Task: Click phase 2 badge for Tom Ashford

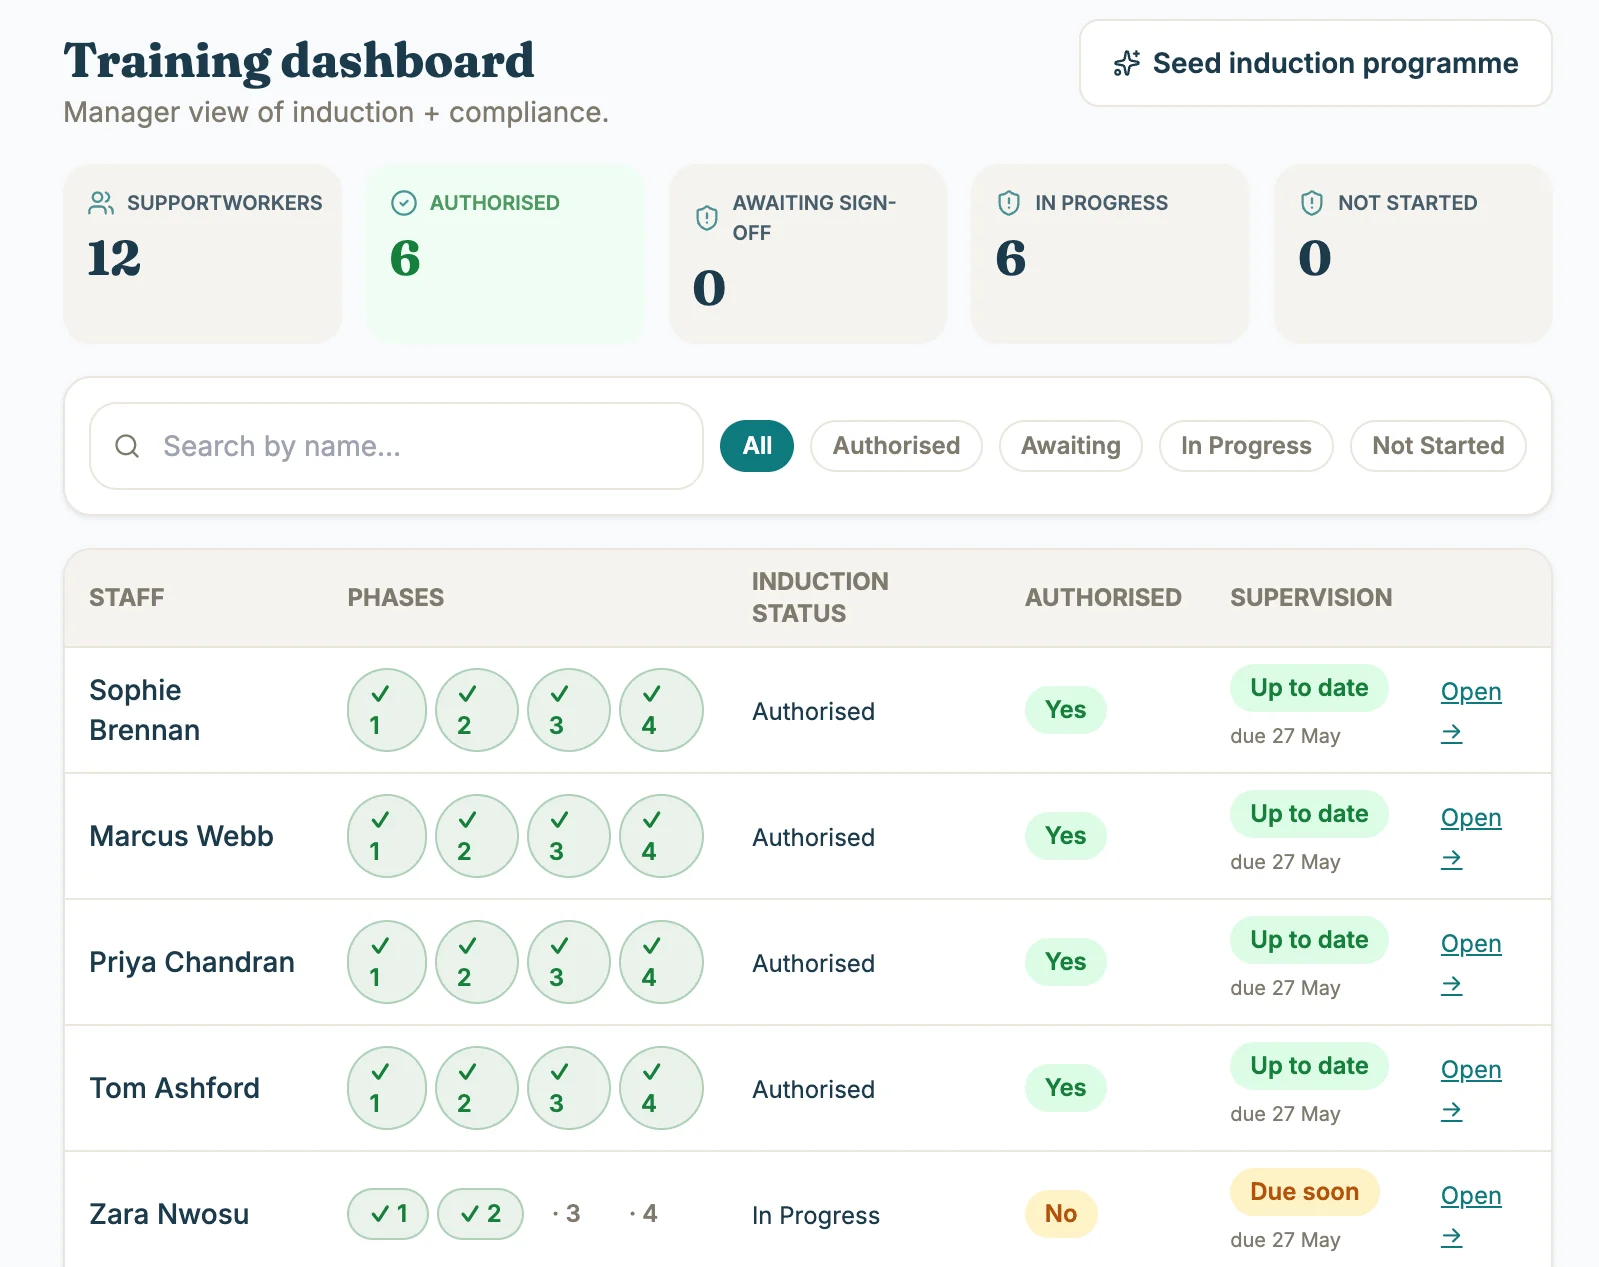Action: tap(477, 1088)
